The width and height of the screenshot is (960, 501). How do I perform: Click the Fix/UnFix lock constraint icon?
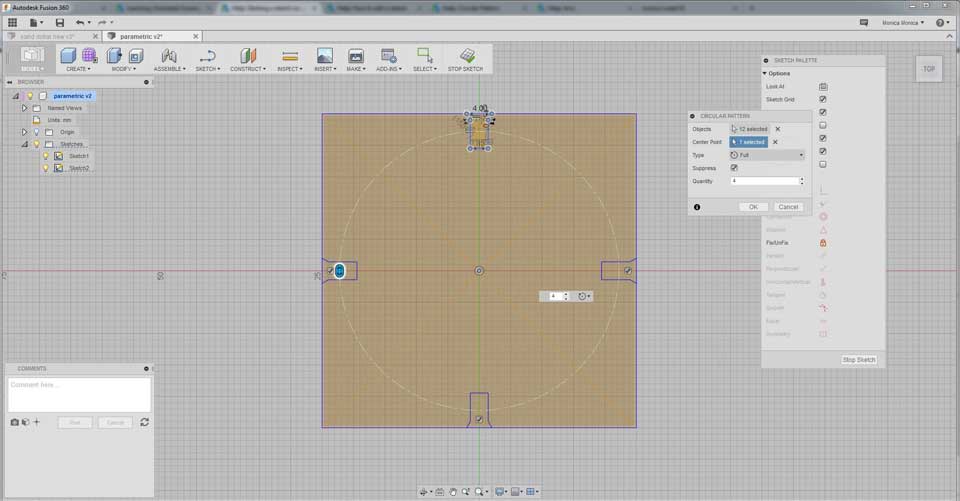click(x=823, y=243)
